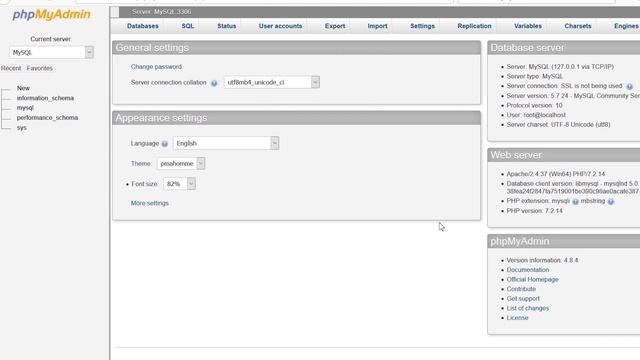
Task: Click help icon after mbstring extension
Action: [x=611, y=202]
